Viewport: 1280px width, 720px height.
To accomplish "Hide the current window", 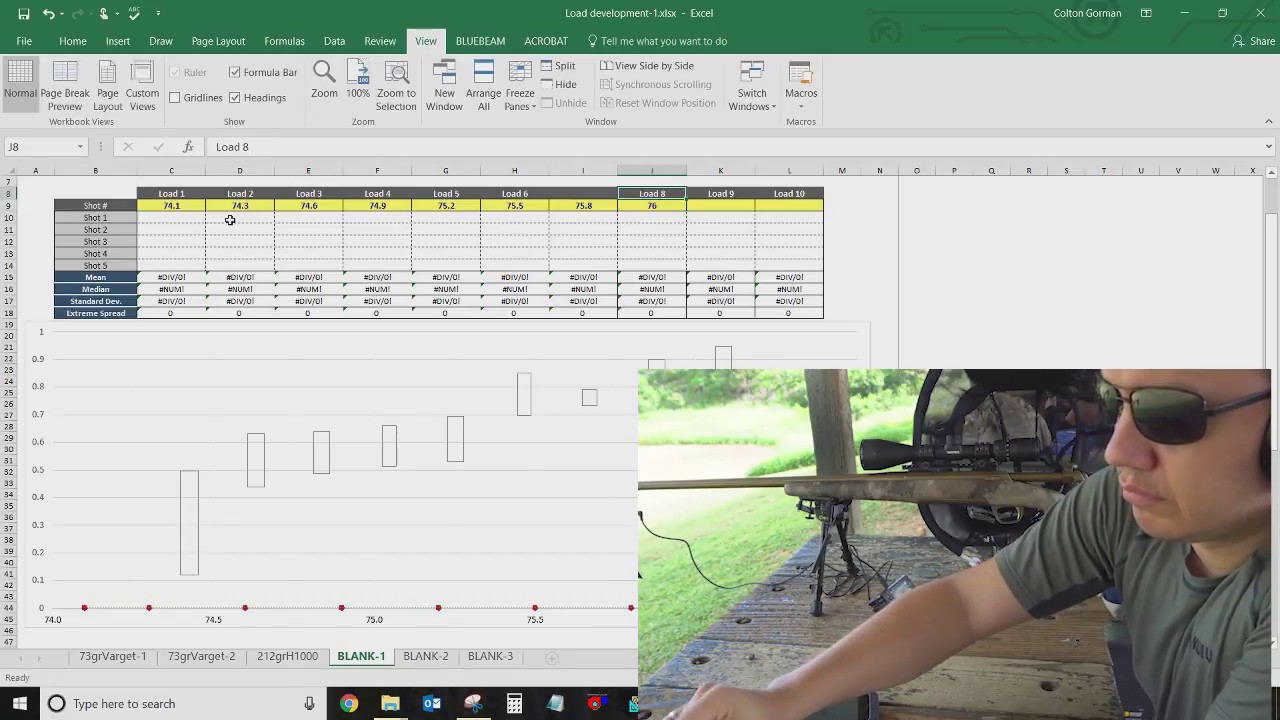I will pyautogui.click(x=558, y=85).
